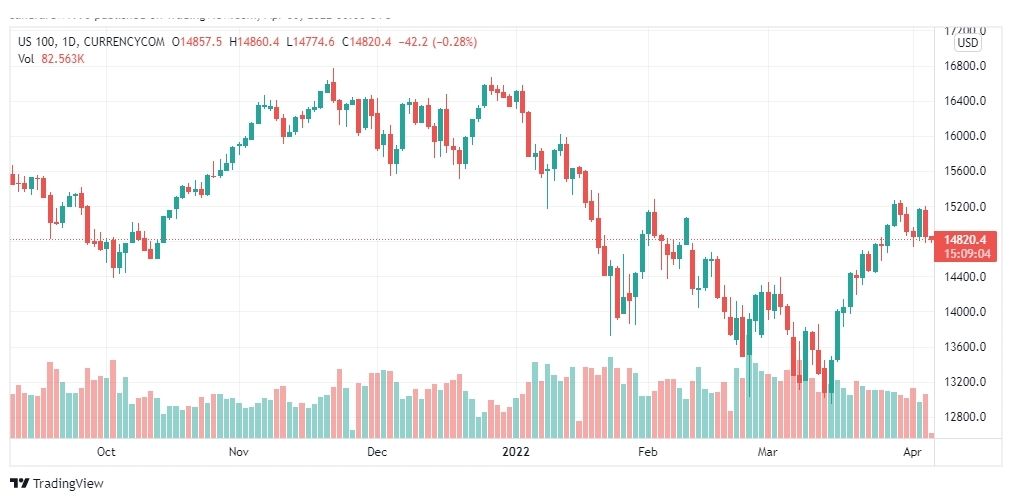
Task: Click the 2022 label on time axis
Action: 516,451
